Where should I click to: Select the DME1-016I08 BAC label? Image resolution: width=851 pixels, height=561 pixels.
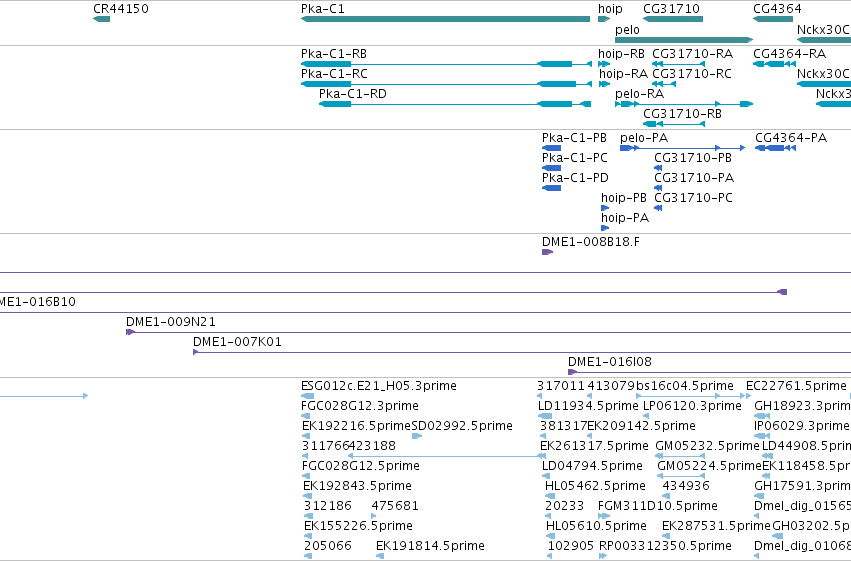610,362
